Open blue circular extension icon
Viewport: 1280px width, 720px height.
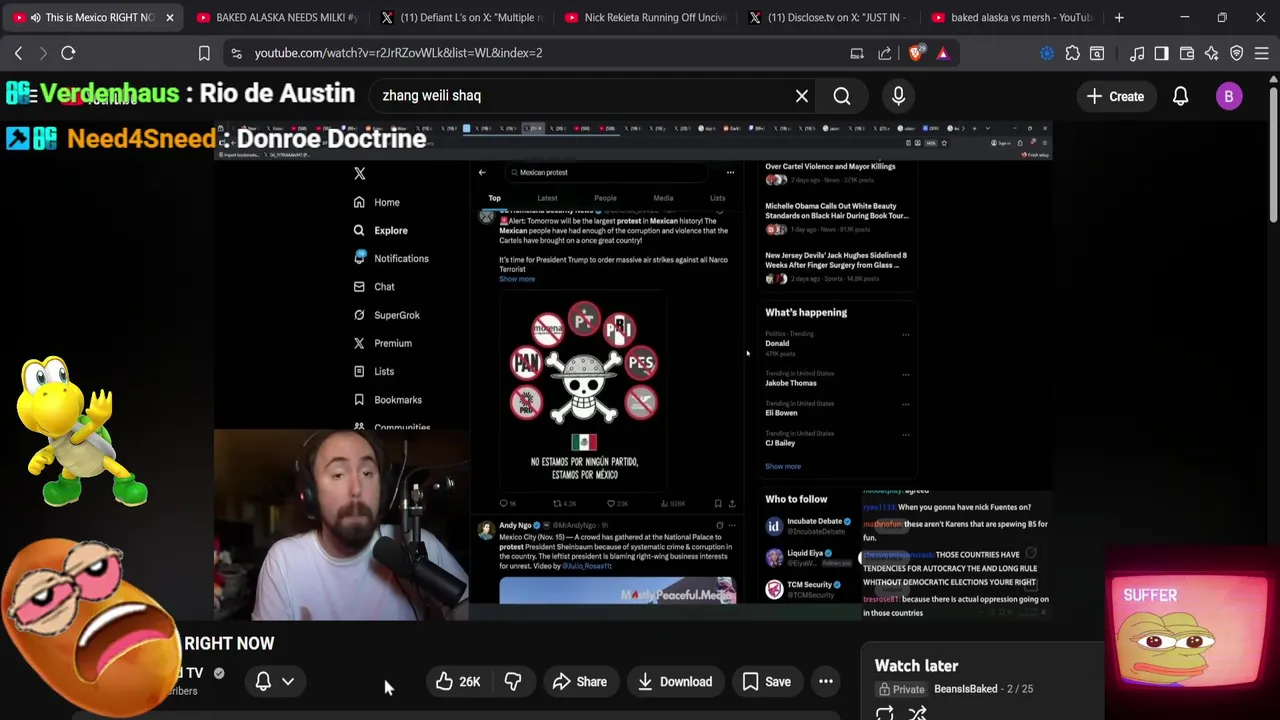tap(1047, 53)
